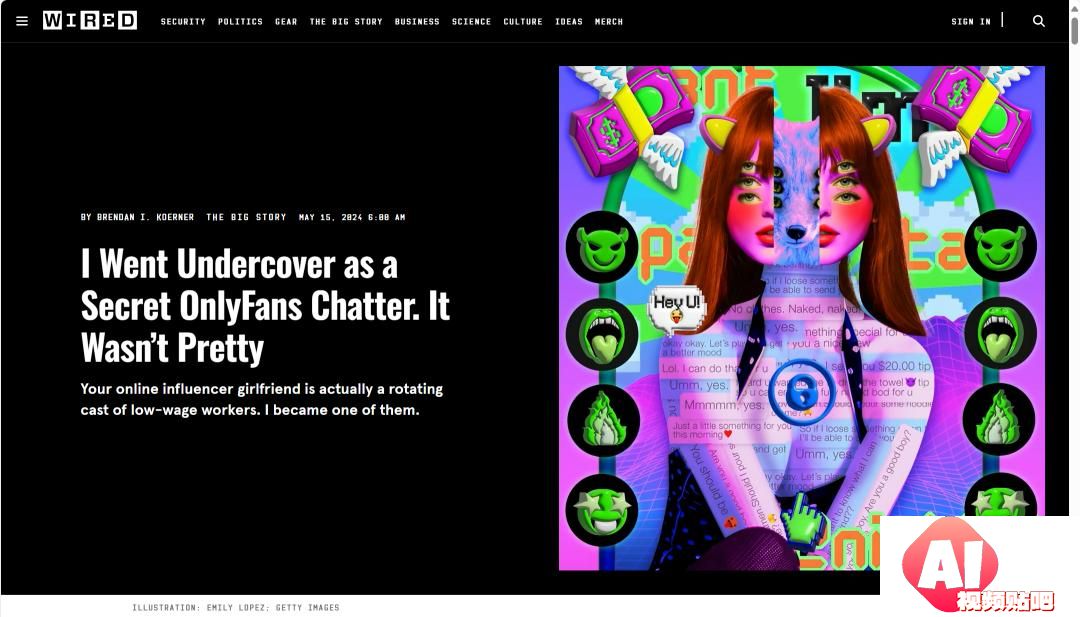The width and height of the screenshot is (1080, 617).
Task: Click the Hey U! speech bubble
Action: [x=676, y=308]
